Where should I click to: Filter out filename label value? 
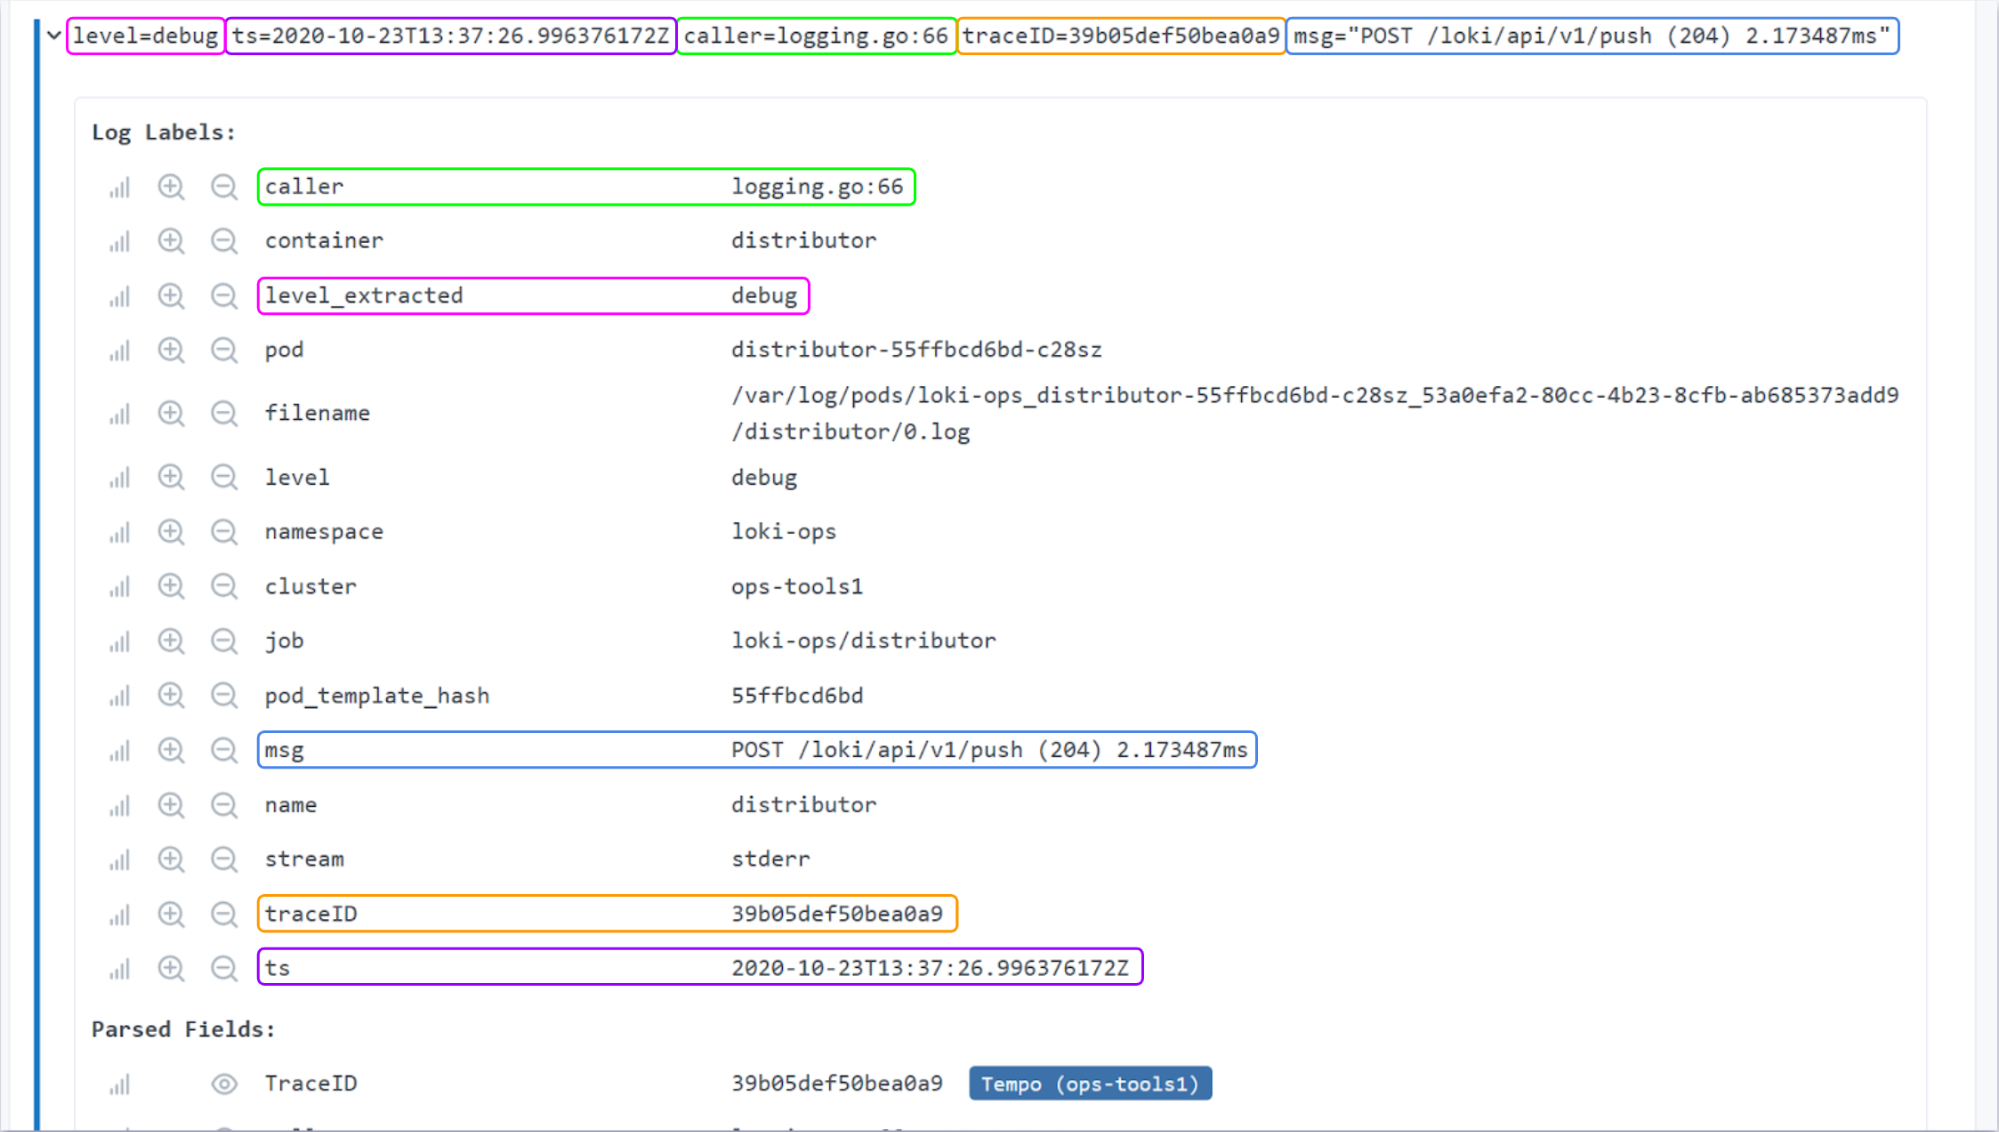pyautogui.click(x=224, y=413)
